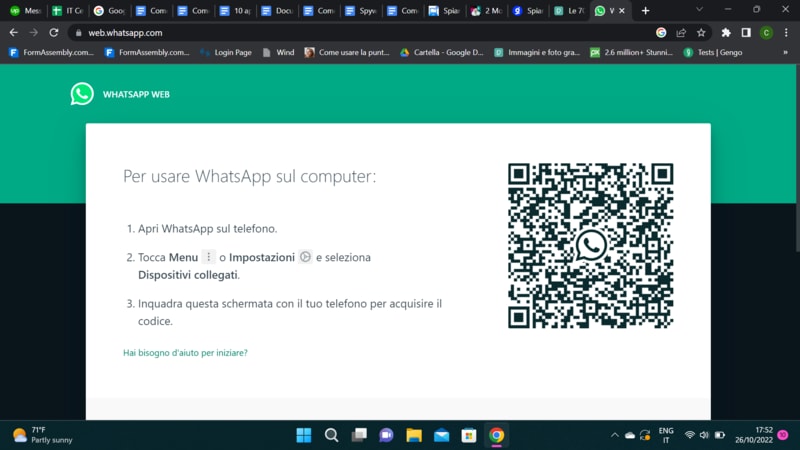
Task: Click the QR code to link device
Action: click(x=590, y=246)
